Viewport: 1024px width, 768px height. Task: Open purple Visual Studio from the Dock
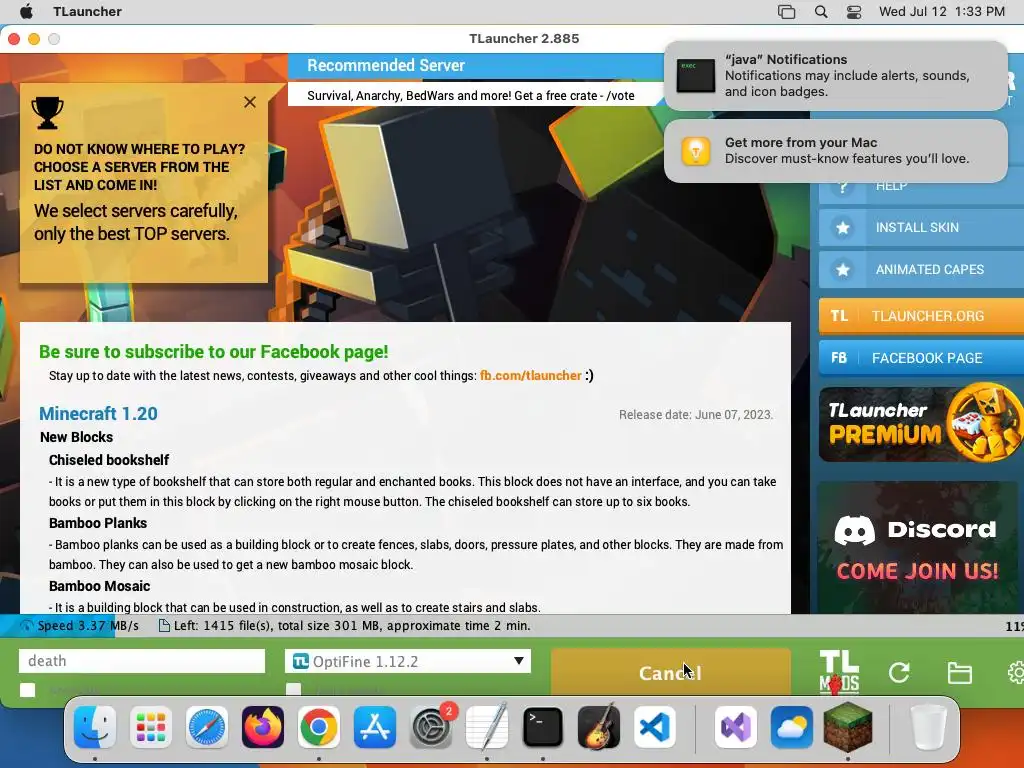point(736,727)
